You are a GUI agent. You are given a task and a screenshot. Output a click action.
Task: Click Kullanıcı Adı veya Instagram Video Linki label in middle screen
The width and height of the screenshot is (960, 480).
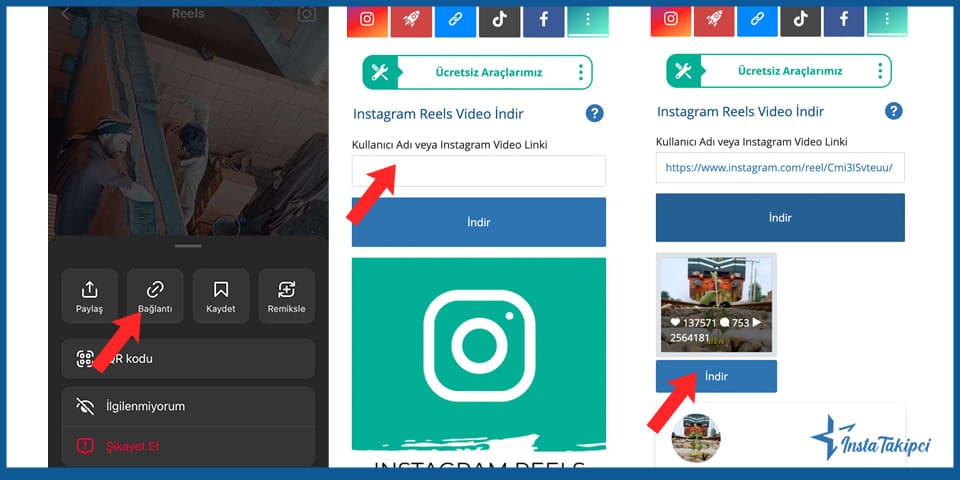click(449, 145)
